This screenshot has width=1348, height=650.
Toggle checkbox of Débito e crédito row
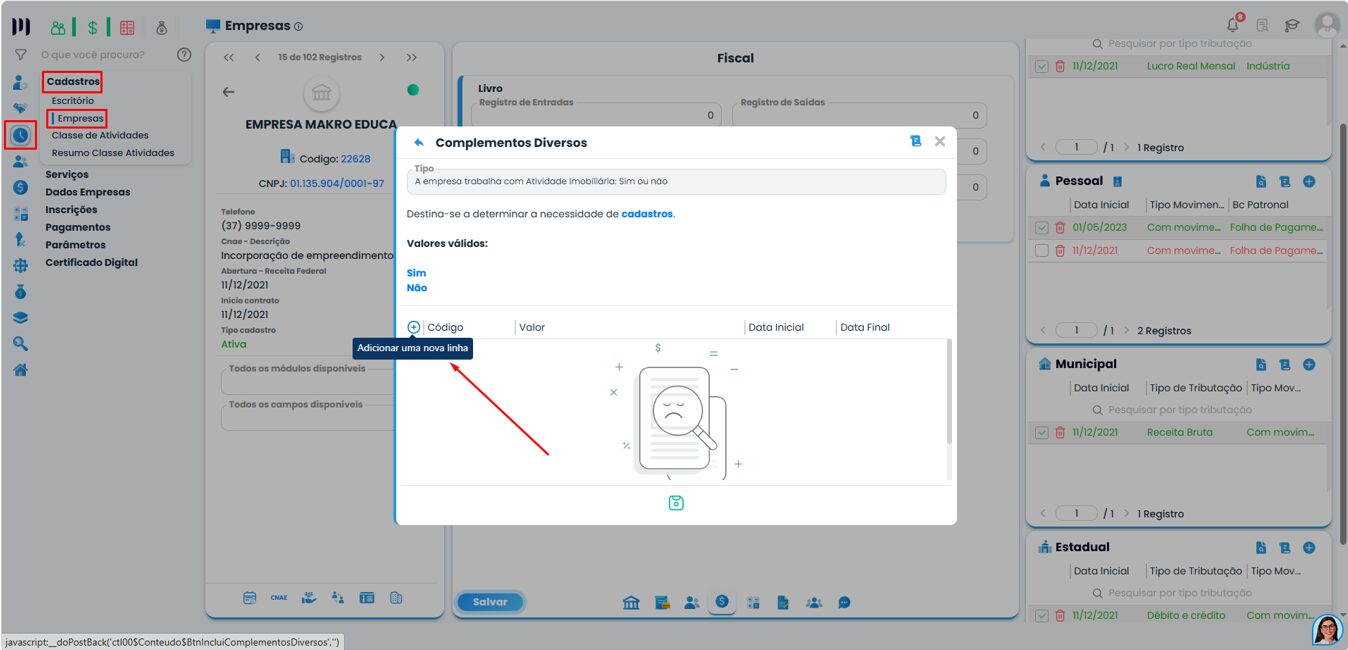[1042, 616]
